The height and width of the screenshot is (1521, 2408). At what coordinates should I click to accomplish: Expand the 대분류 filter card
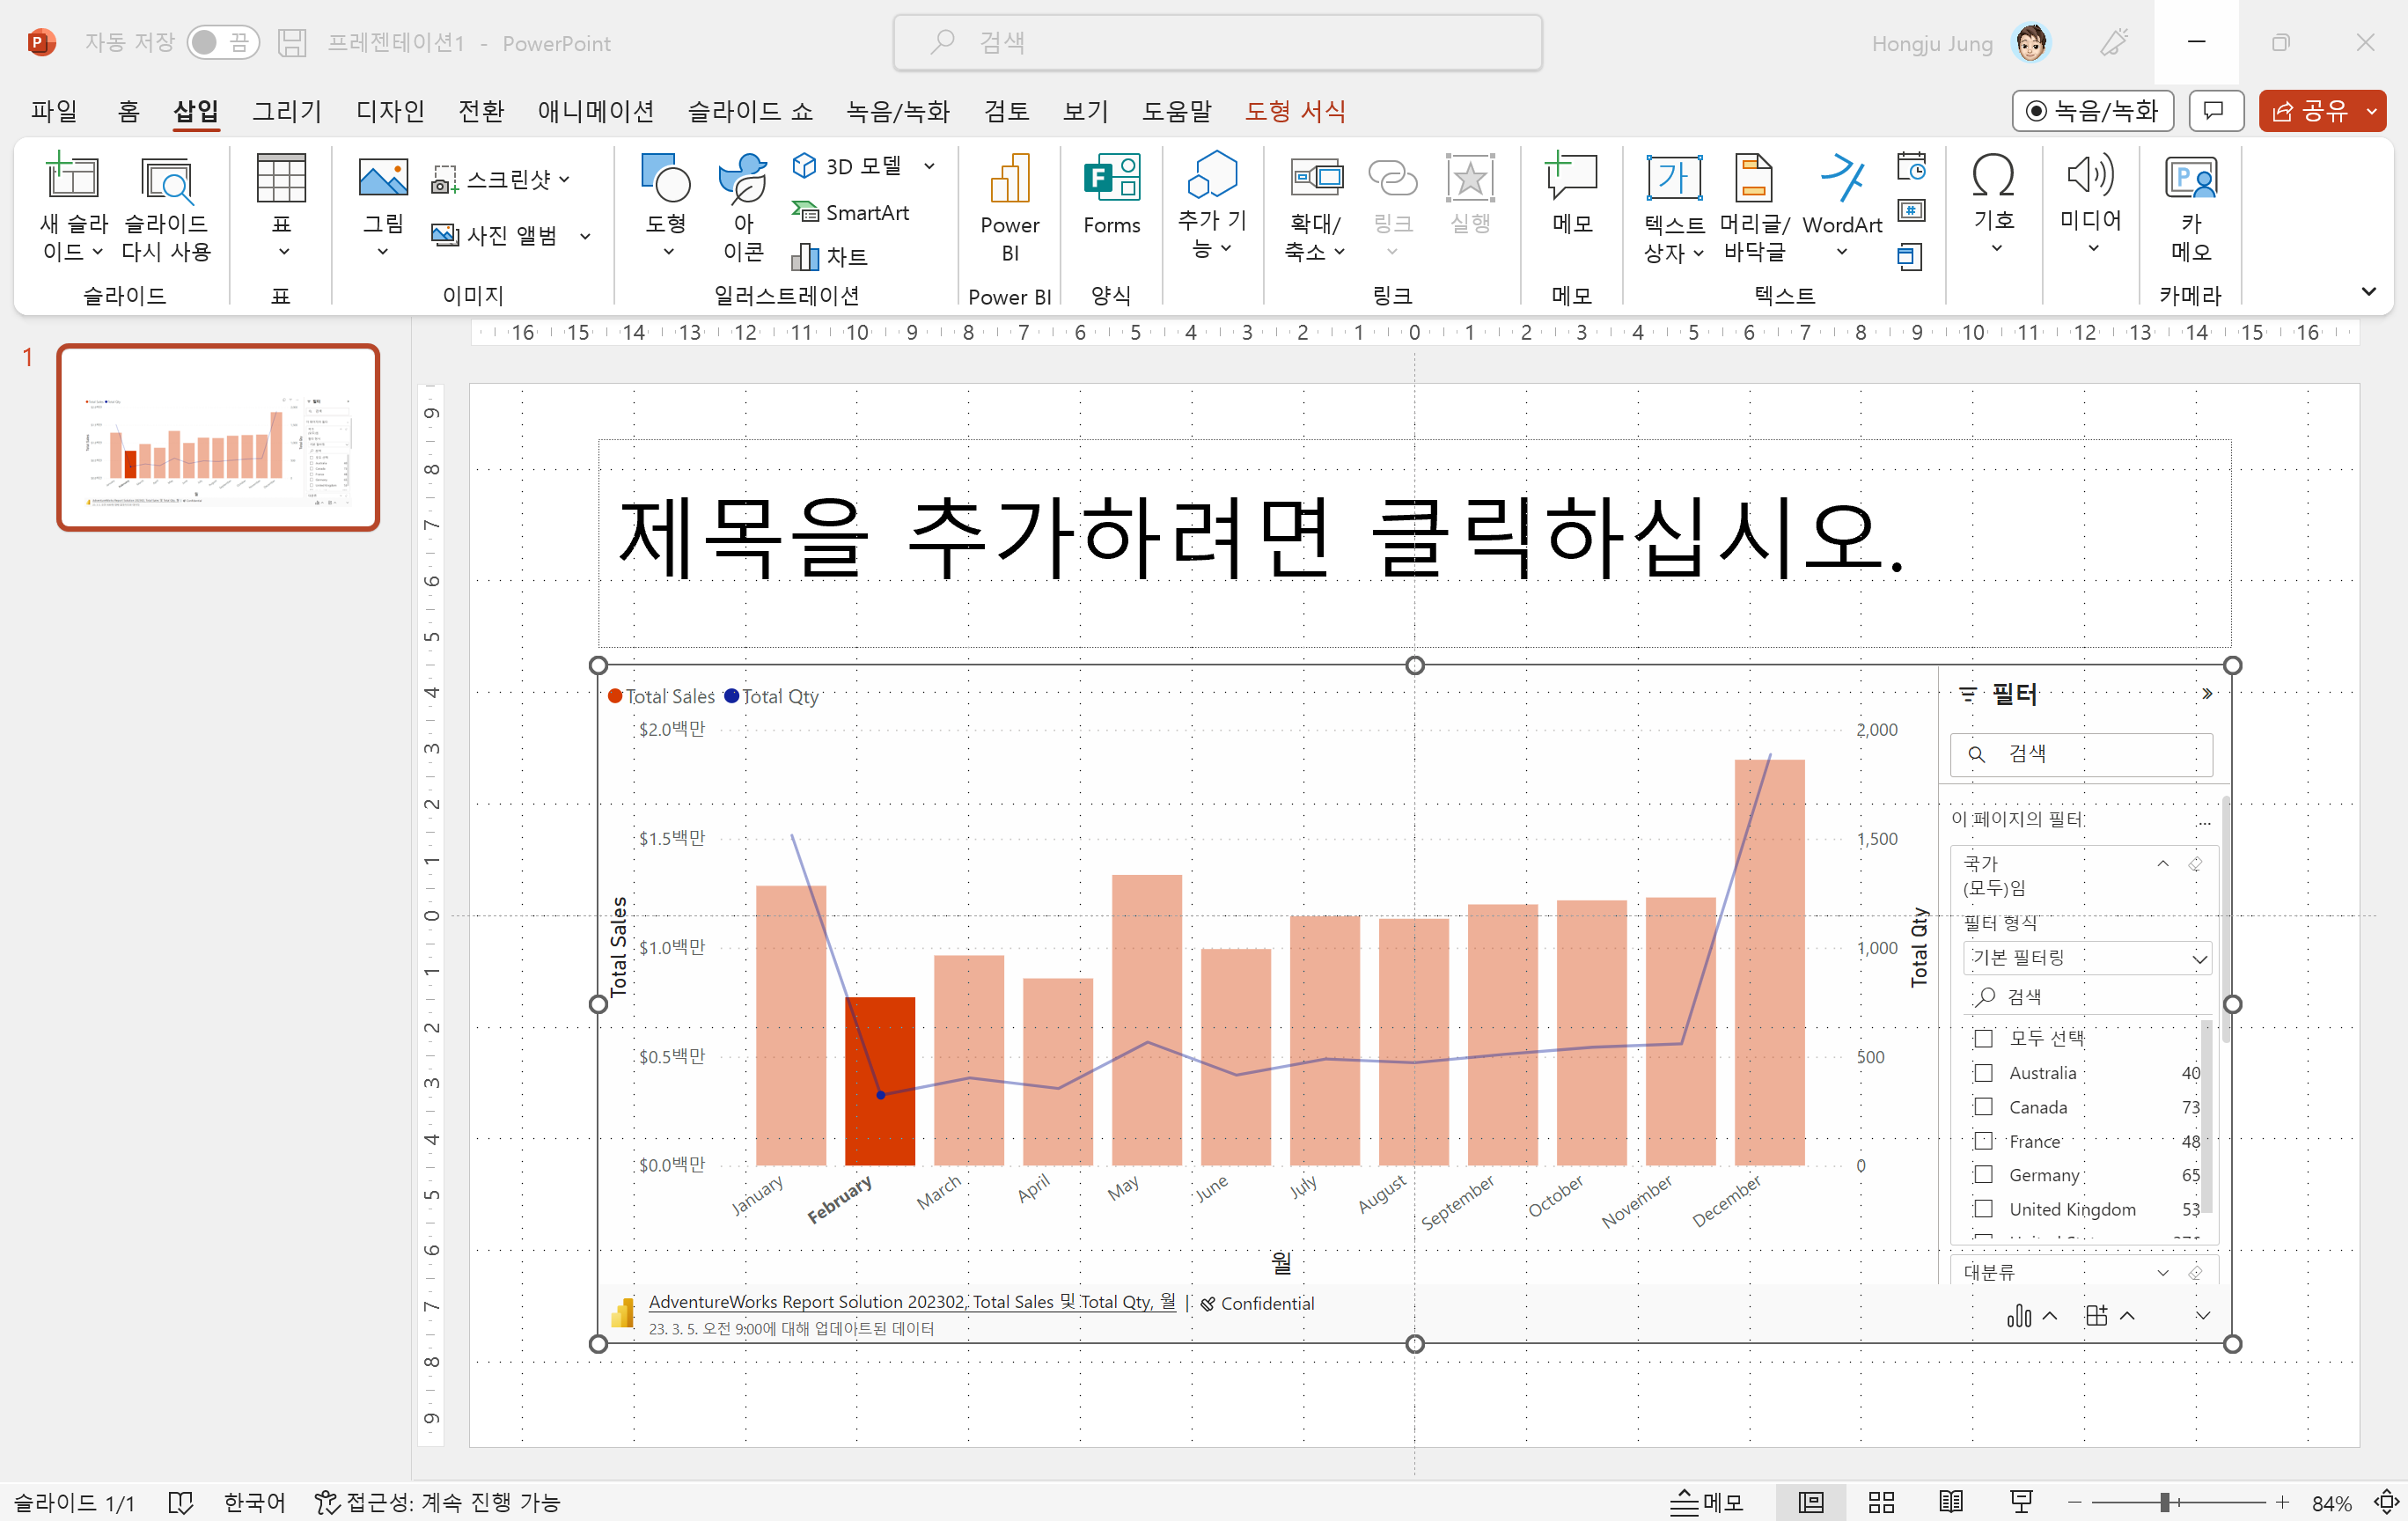tap(2162, 1272)
